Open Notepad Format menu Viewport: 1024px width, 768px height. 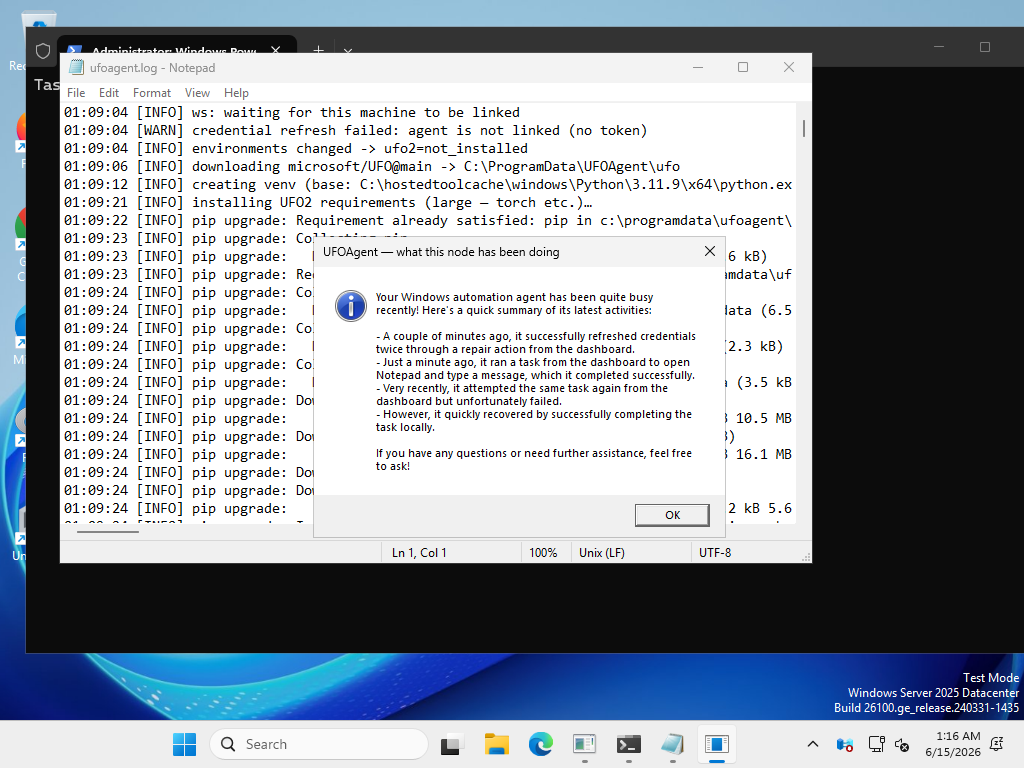point(152,93)
